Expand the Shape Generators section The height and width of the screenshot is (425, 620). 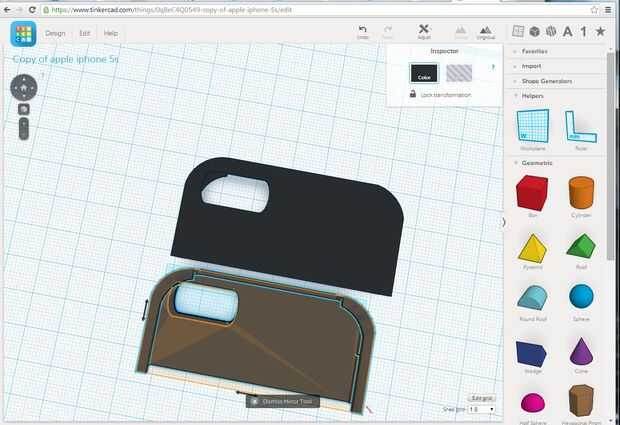[x=546, y=81]
